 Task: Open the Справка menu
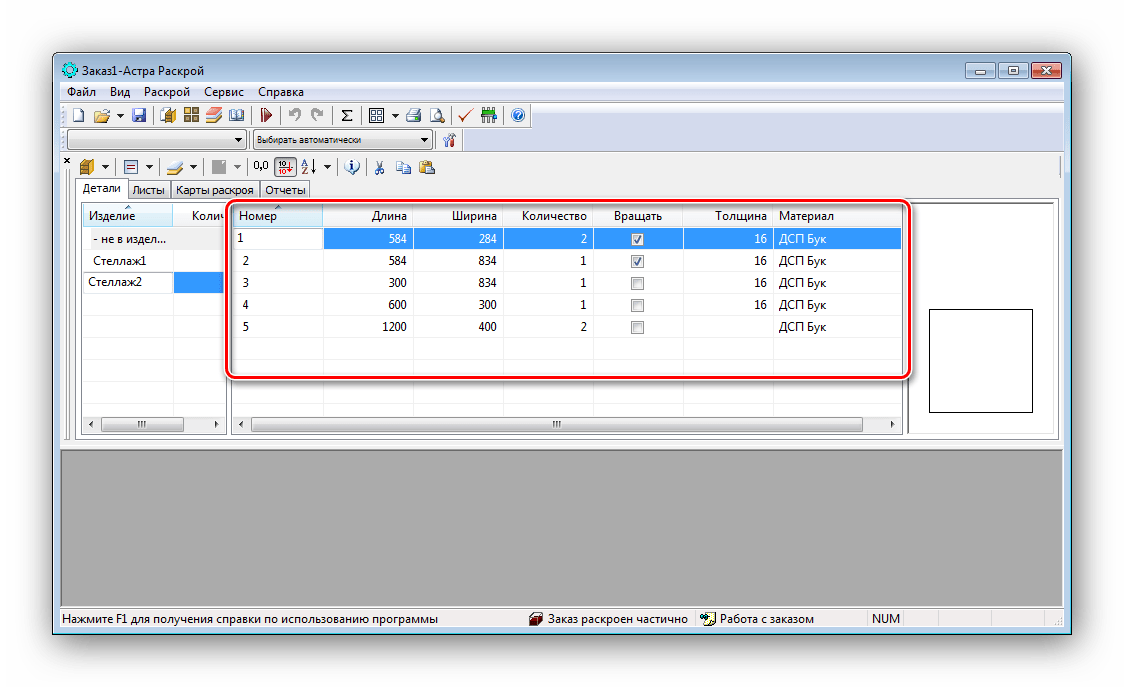281,92
